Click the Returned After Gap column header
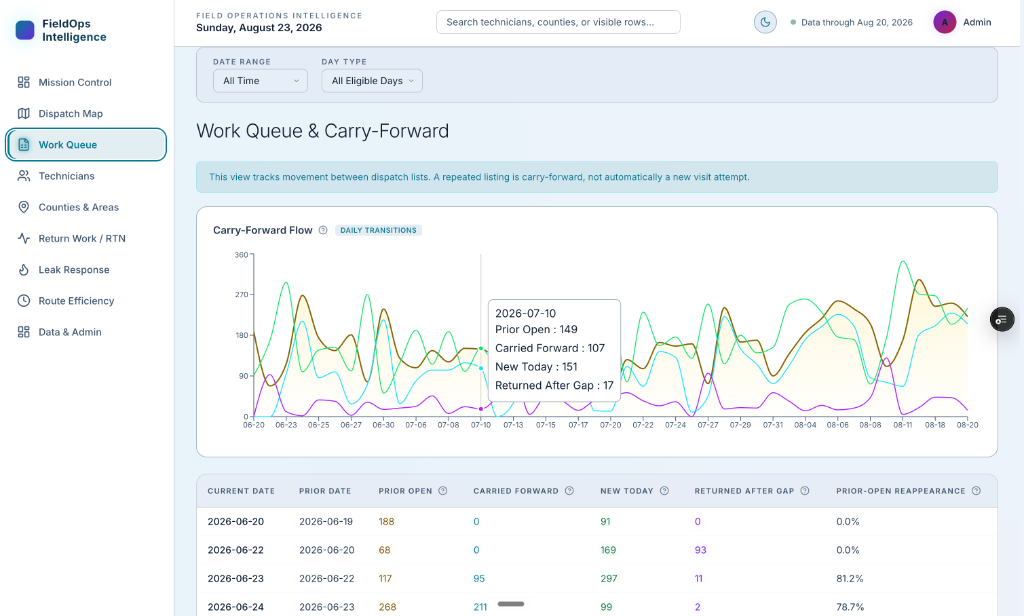The width and height of the screenshot is (1024, 616). tap(744, 491)
